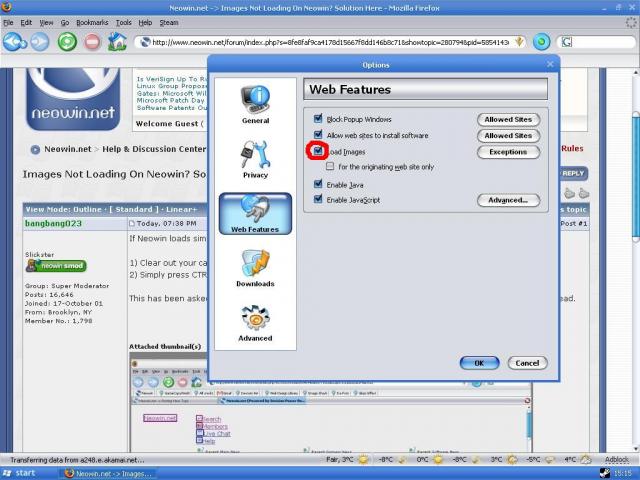Click the Exceptions button for images
Image resolution: width=640 pixels, height=480 pixels.
509,152
